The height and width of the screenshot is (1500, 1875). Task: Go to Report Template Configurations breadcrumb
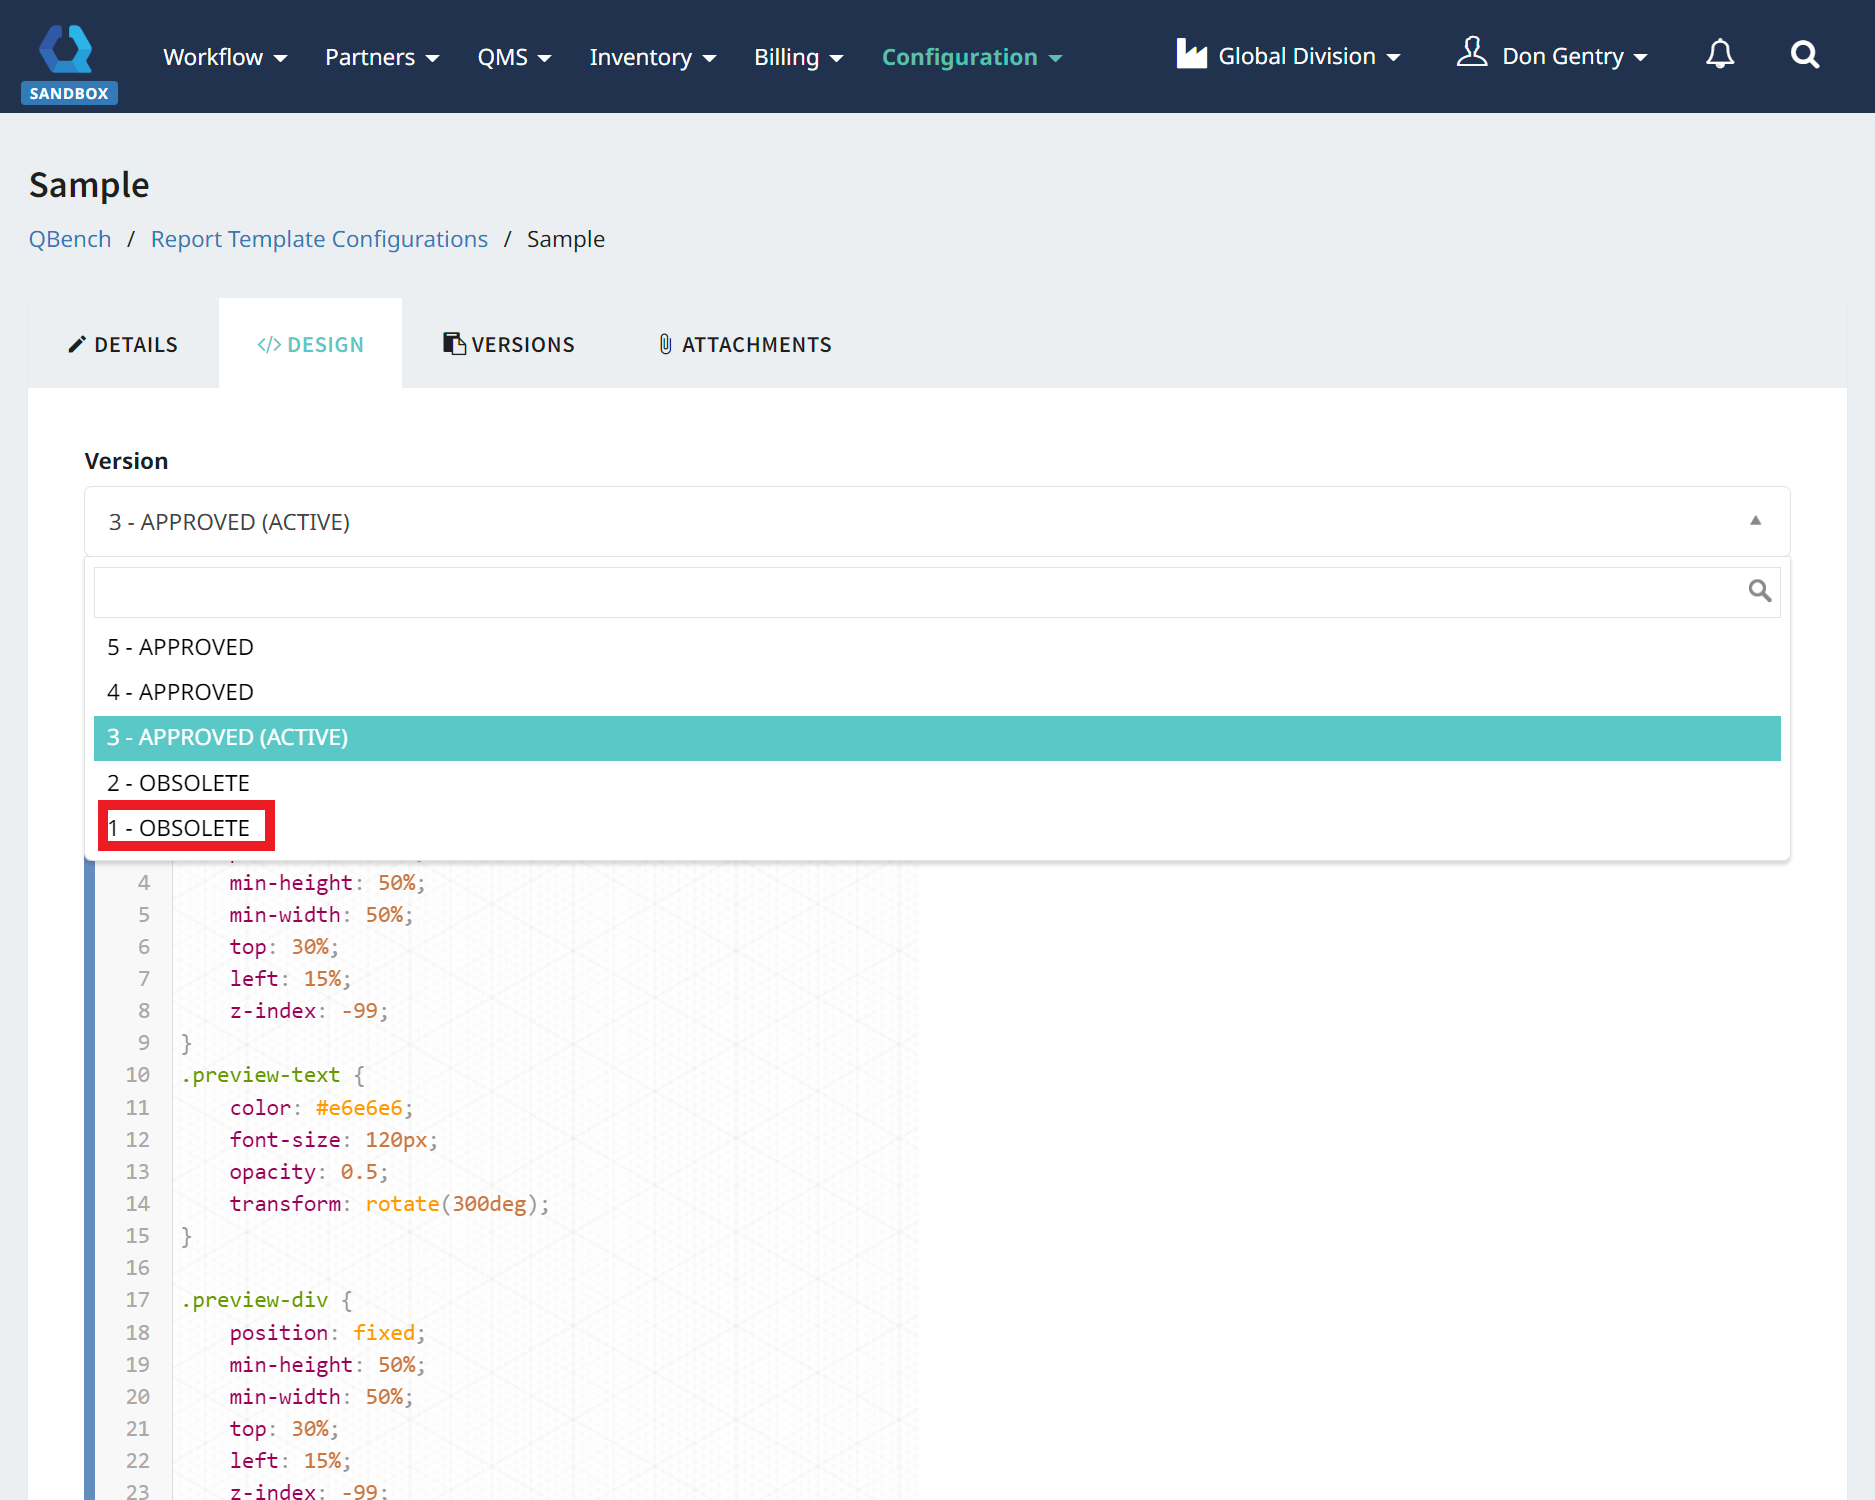[319, 239]
